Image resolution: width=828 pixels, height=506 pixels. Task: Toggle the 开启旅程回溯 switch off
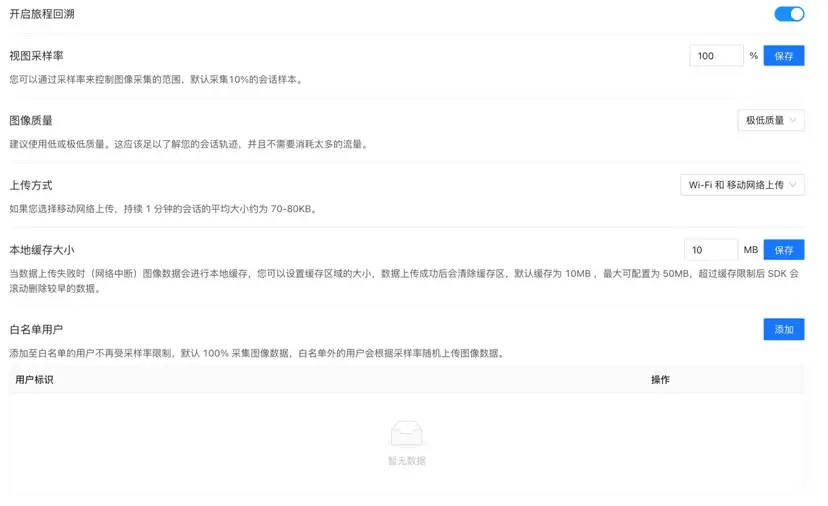coord(789,14)
